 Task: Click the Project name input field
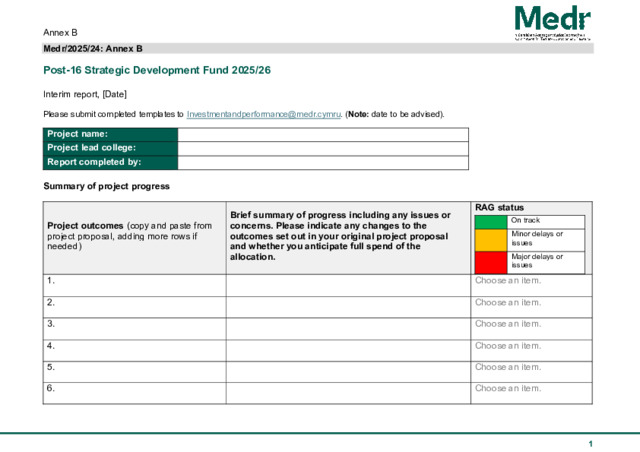point(322,134)
